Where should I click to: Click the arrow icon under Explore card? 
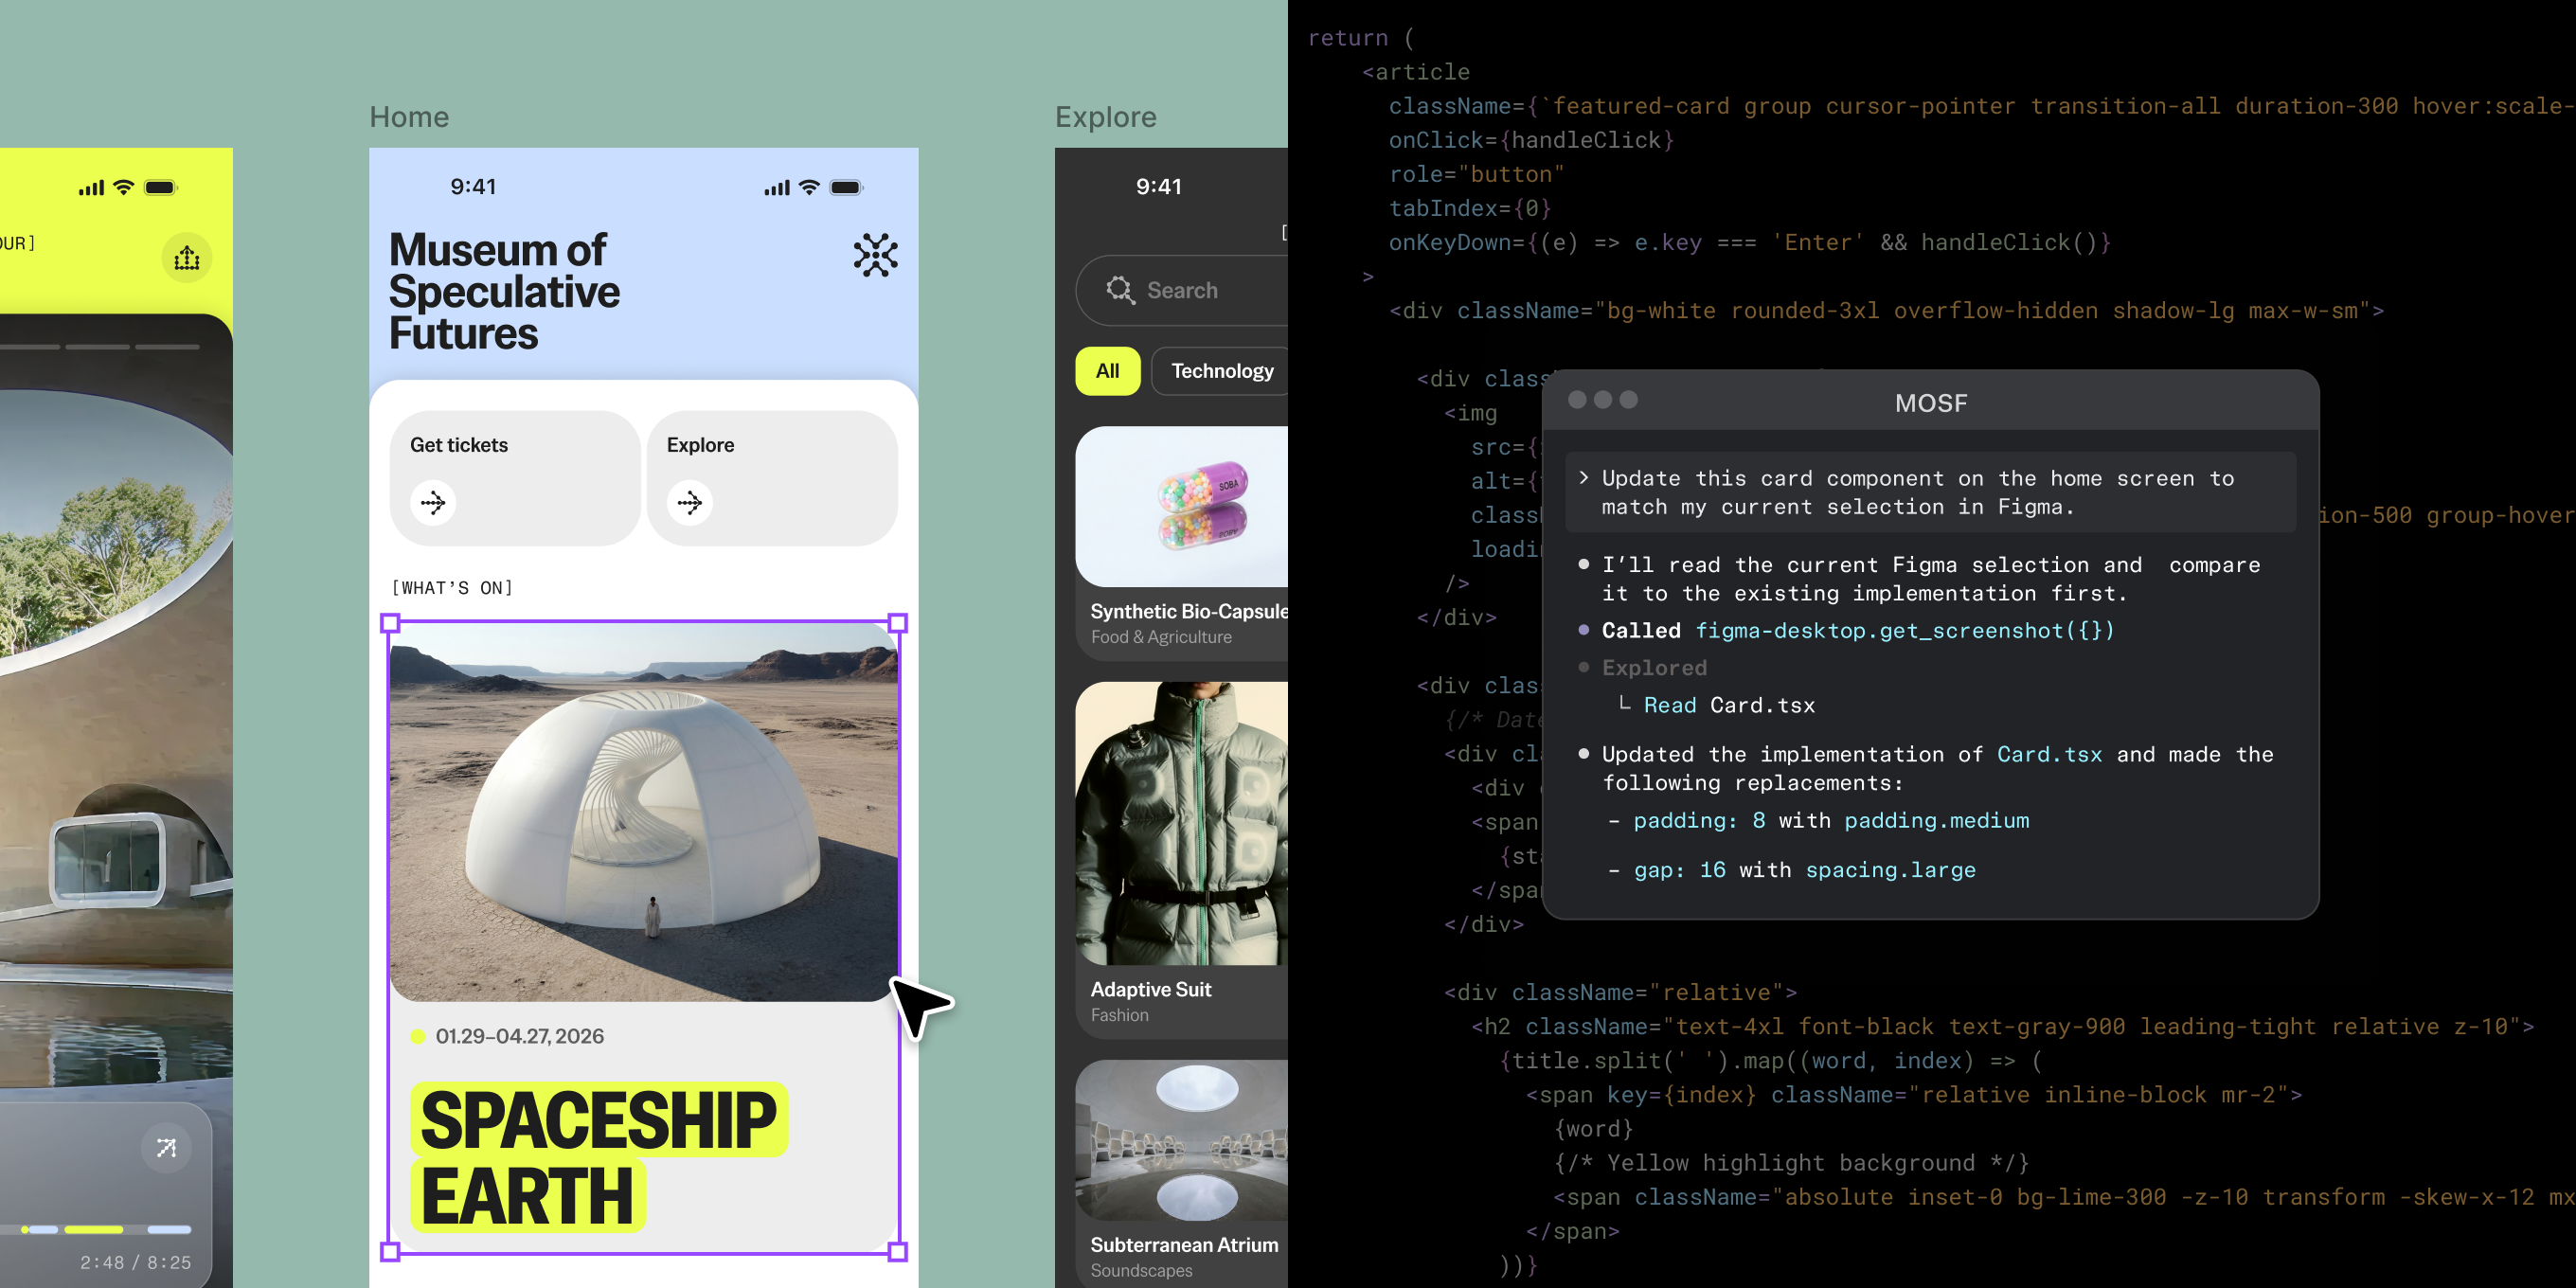[x=690, y=502]
